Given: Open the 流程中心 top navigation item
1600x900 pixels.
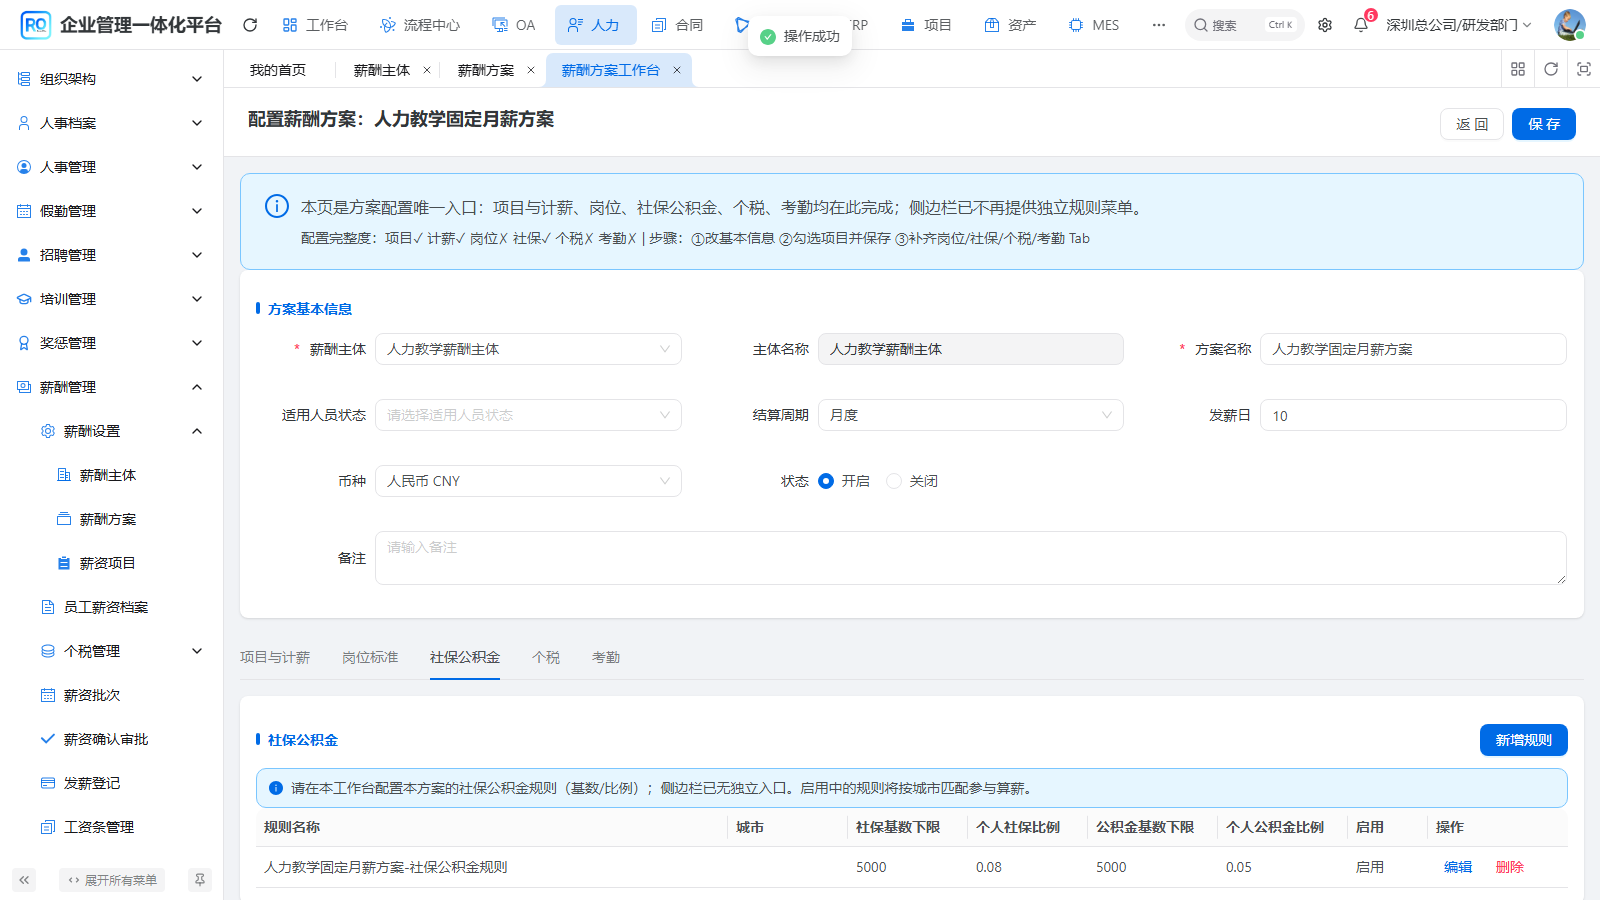Looking at the screenshot, I should click(x=420, y=25).
